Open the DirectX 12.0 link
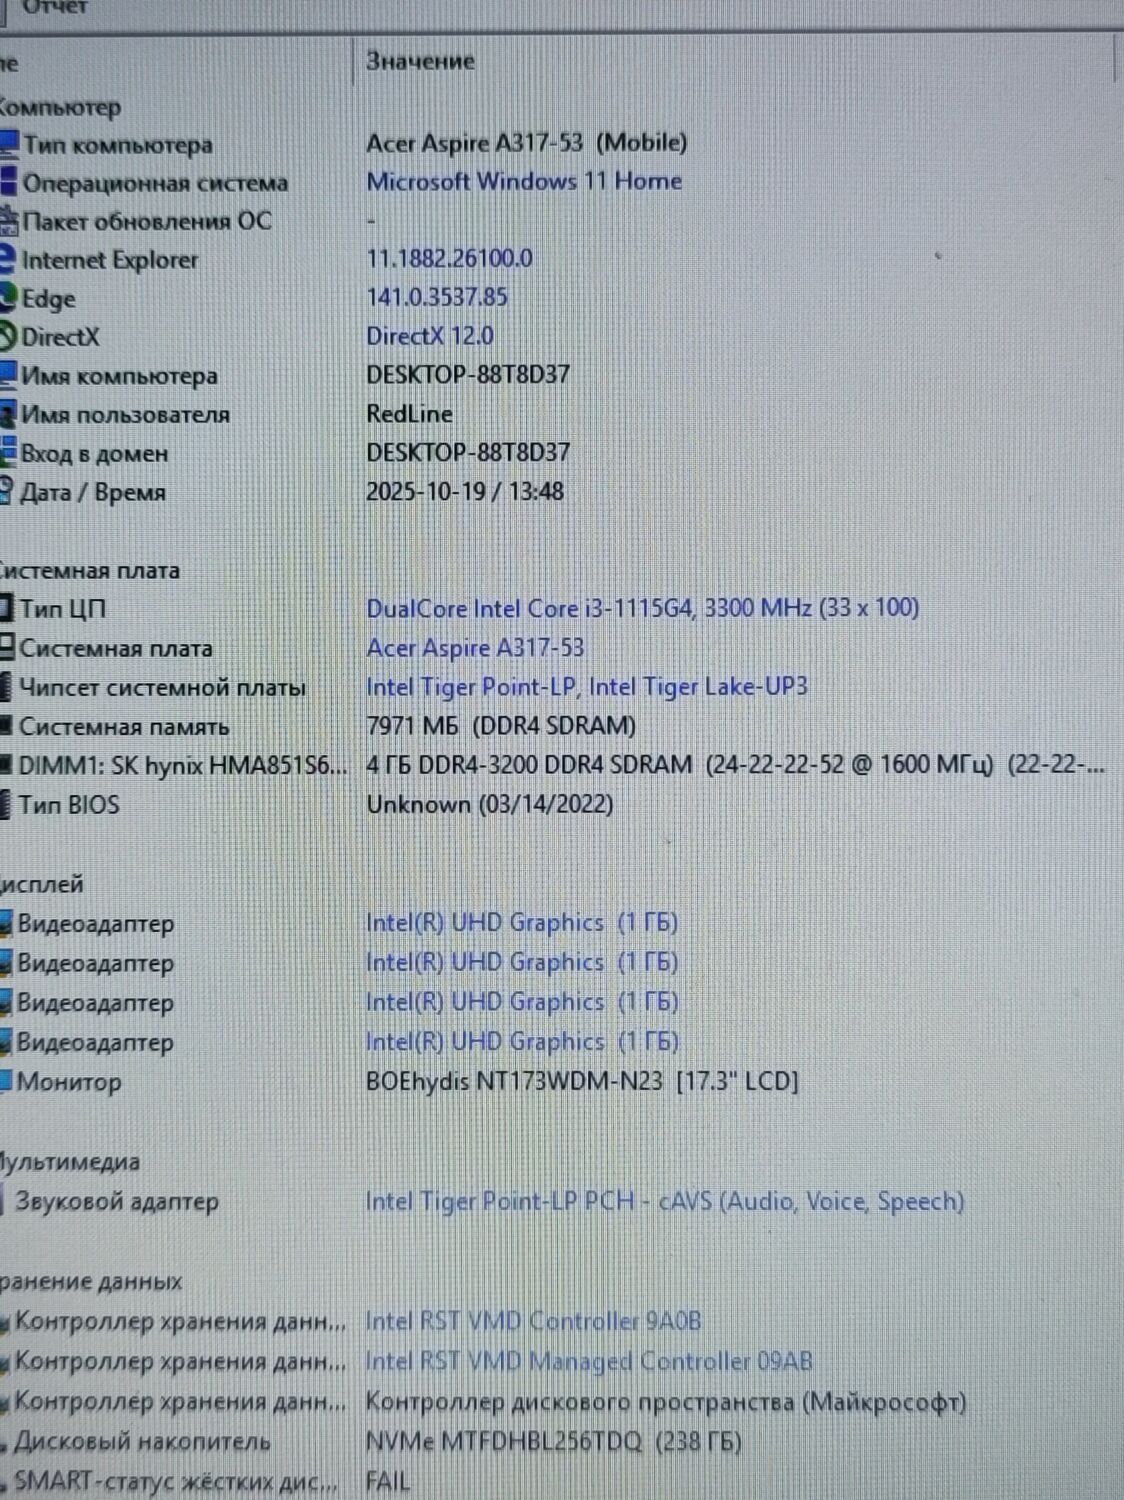Screen dimensions: 1124x1500 pyautogui.click(x=430, y=336)
